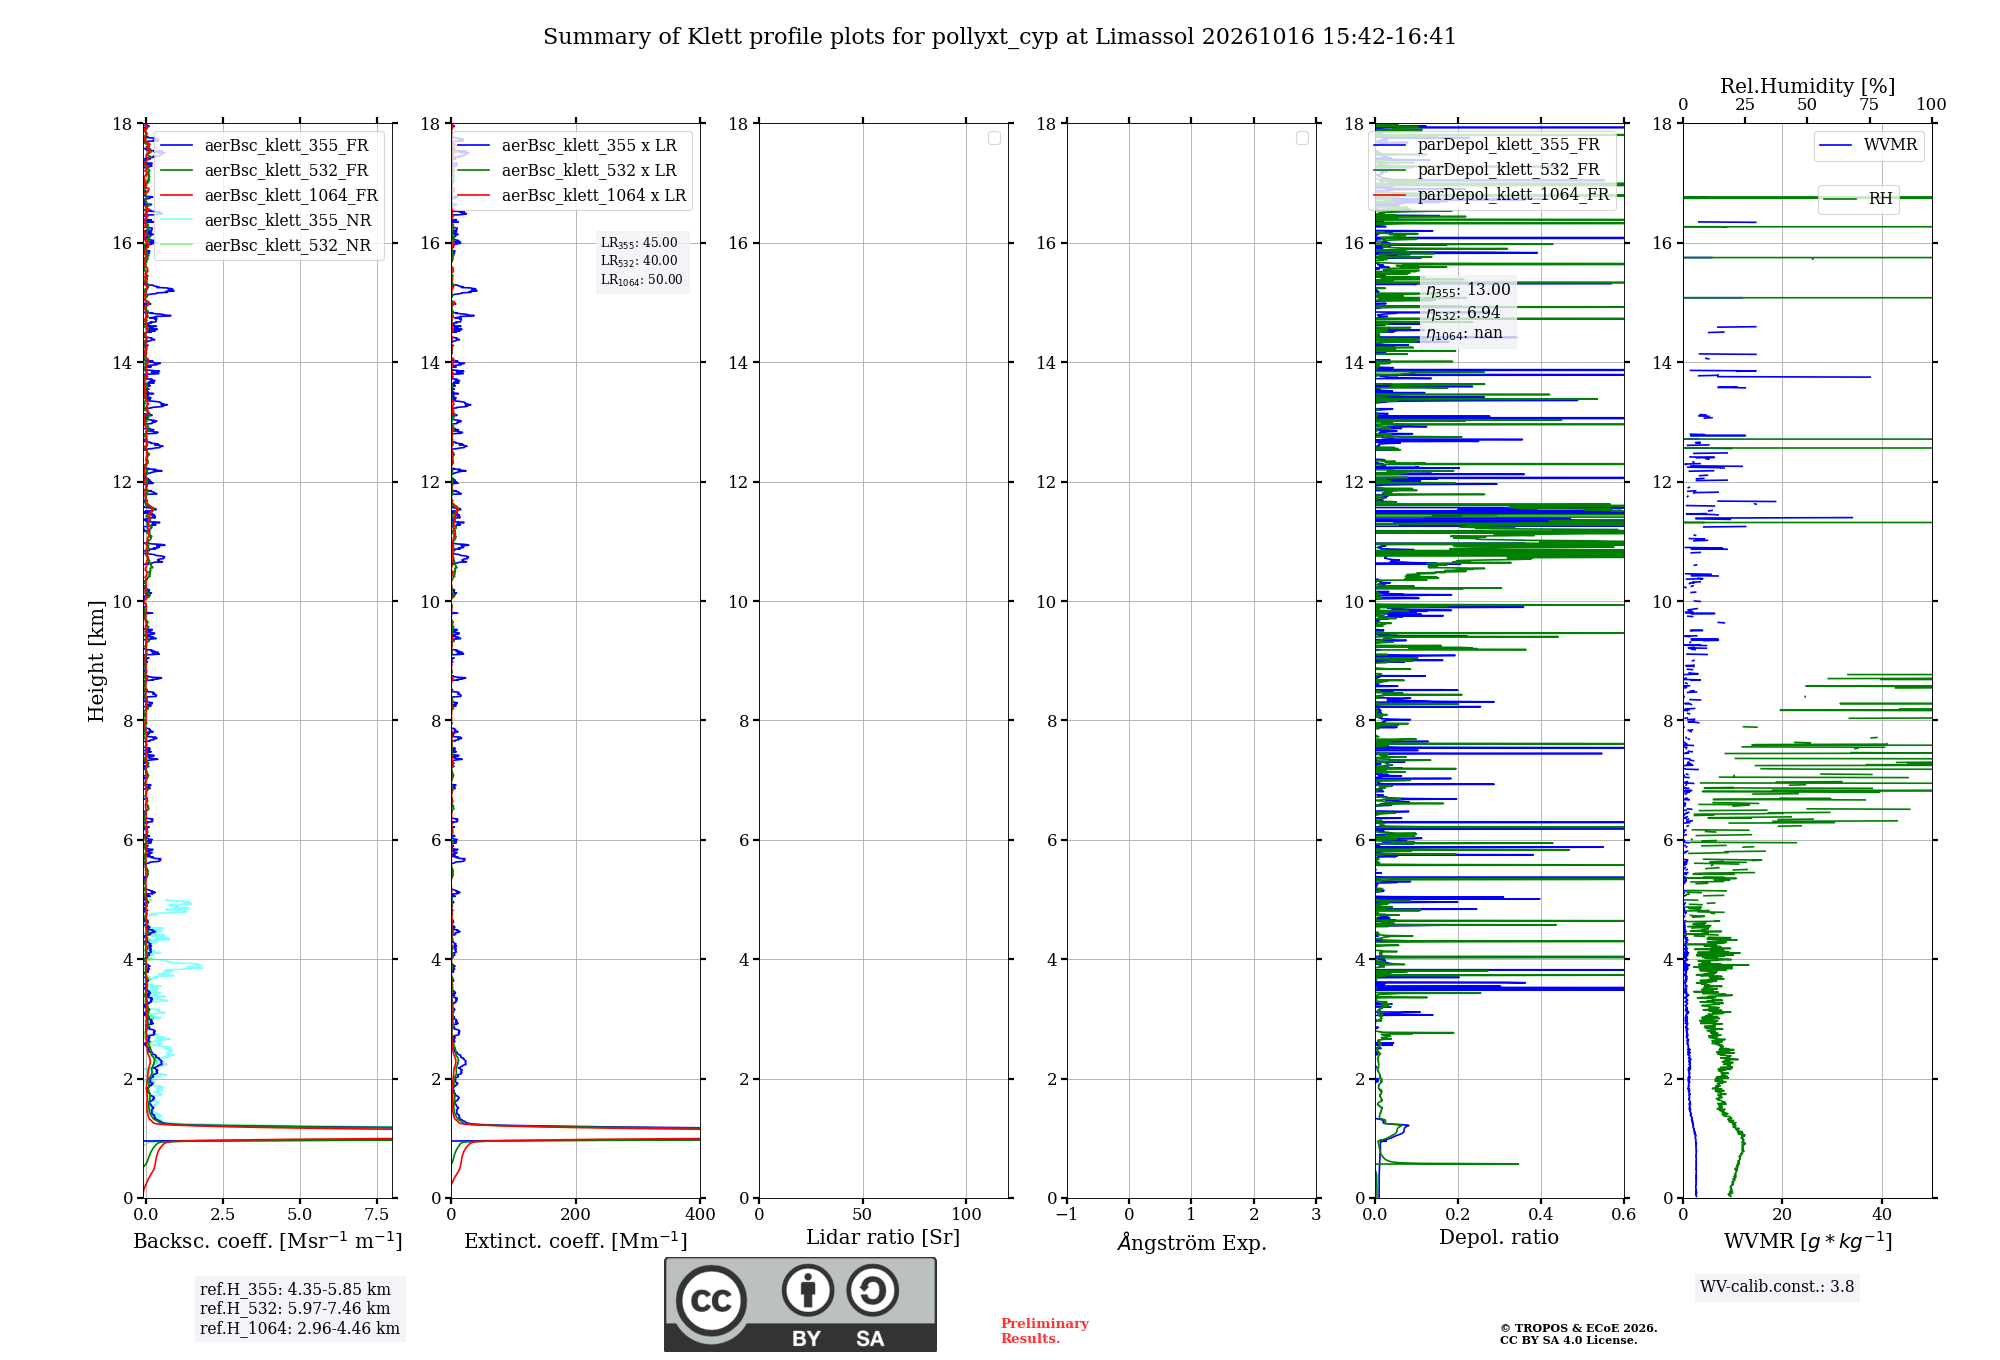2000x1360 pixels.
Task: Select the aerBsc_klett_355_FR legend entry
Action: click(x=265, y=146)
